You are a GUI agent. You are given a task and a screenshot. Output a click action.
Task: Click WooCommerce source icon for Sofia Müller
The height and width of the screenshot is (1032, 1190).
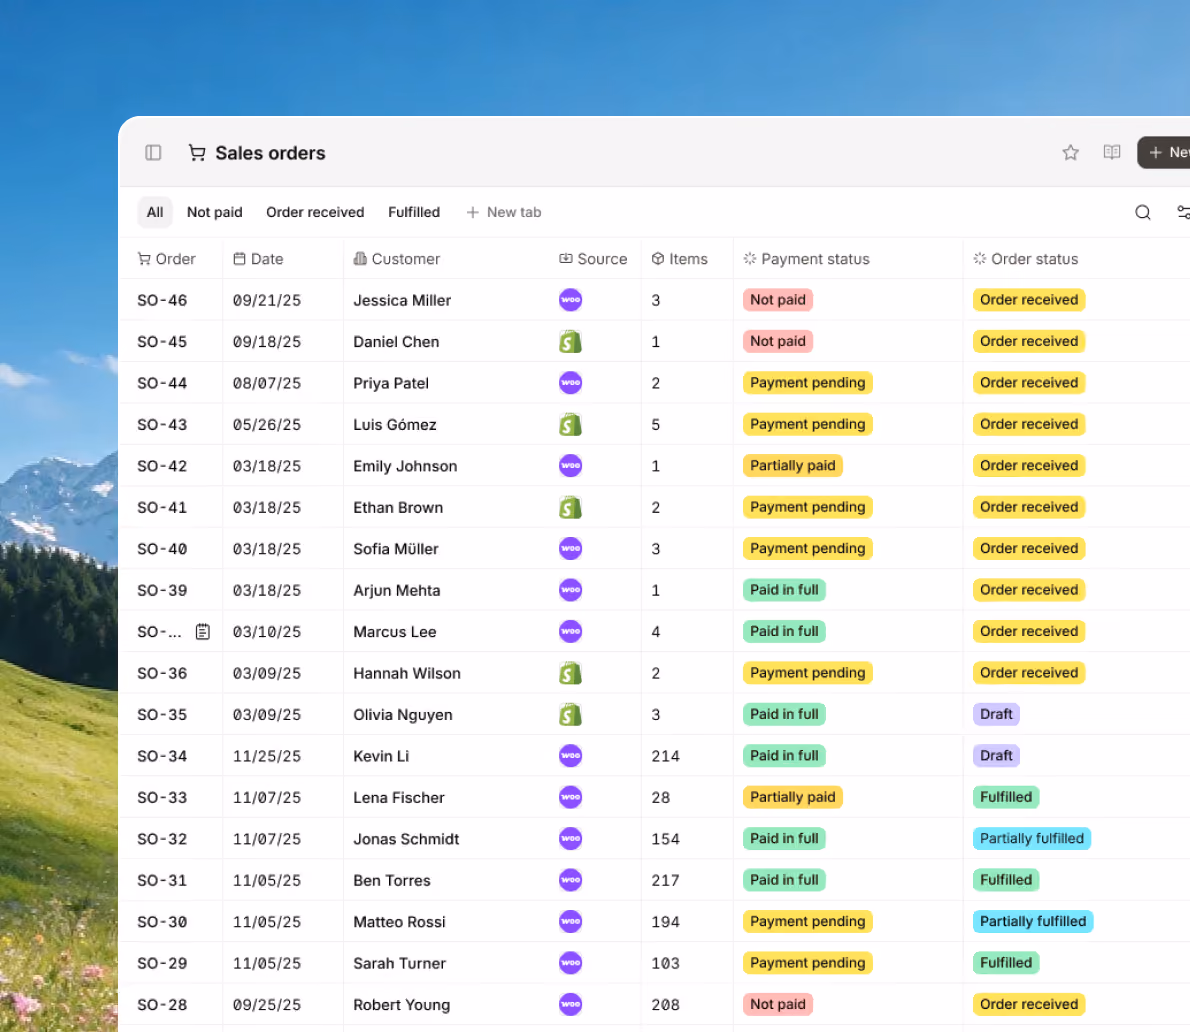click(571, 548)
